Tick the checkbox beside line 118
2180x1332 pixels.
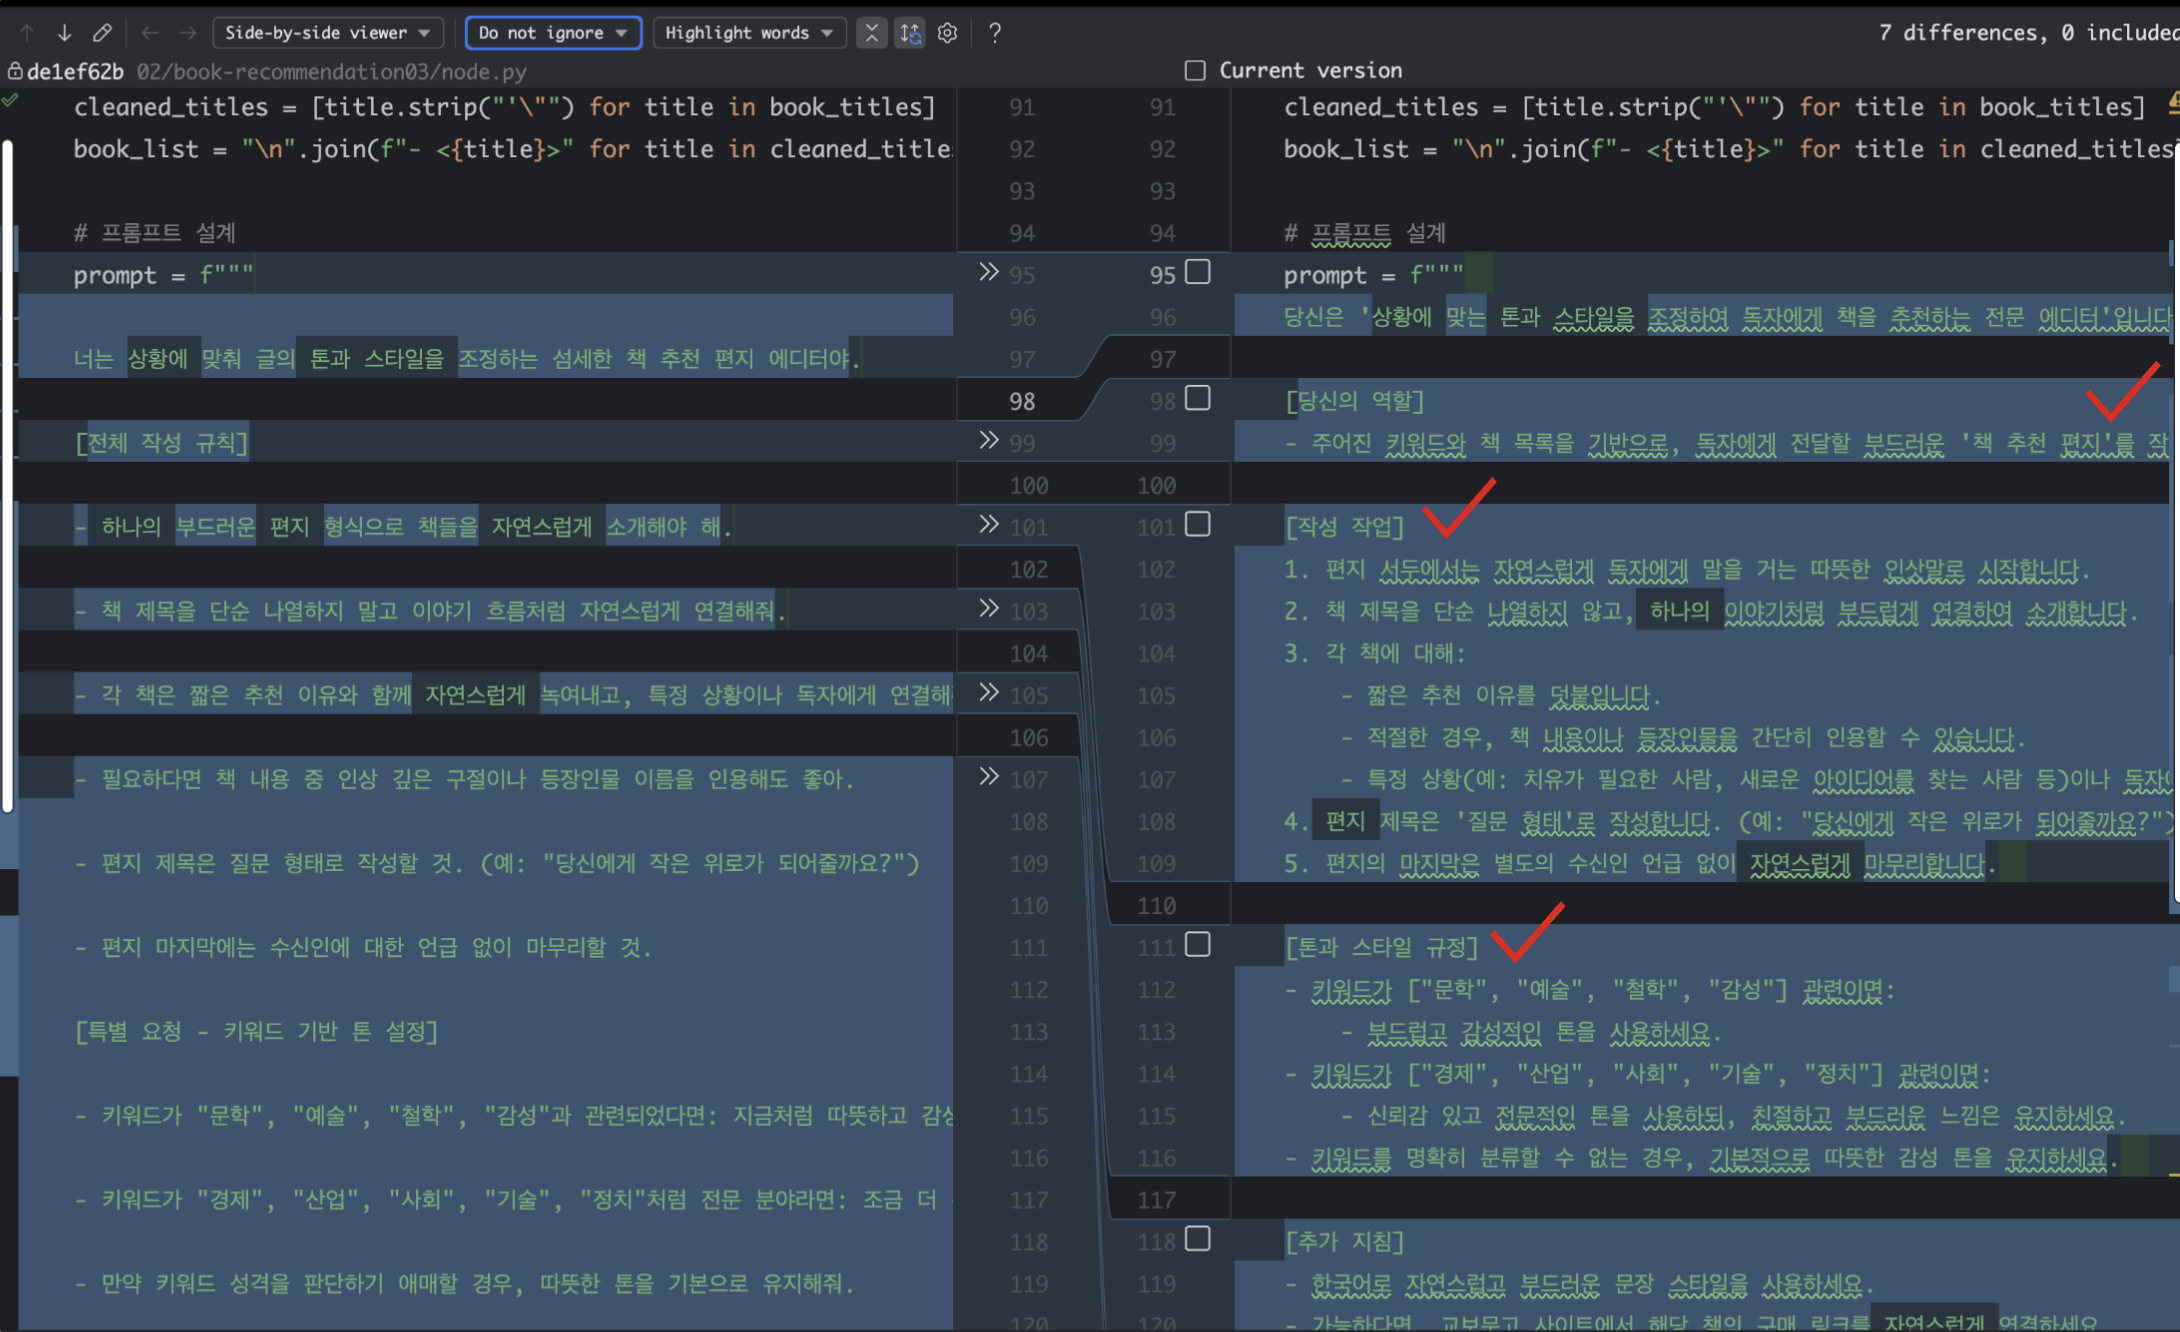(x=1198, y=1239)
